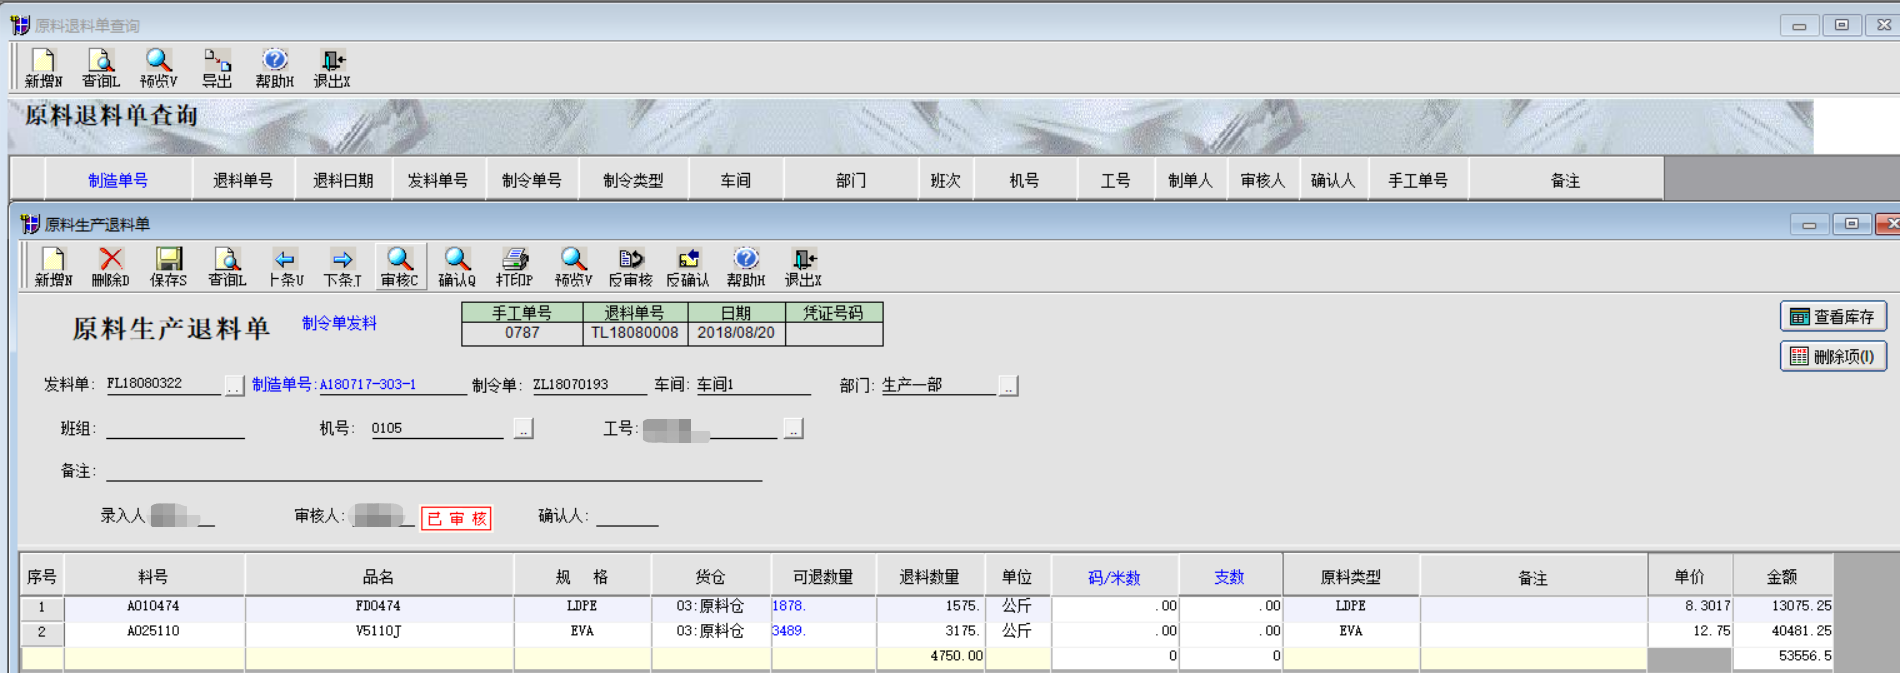Image resolution: width=1900 pixels, height=673 pixels.
Task: Click 手工单号 value 0787
Action: pos(522,333)
